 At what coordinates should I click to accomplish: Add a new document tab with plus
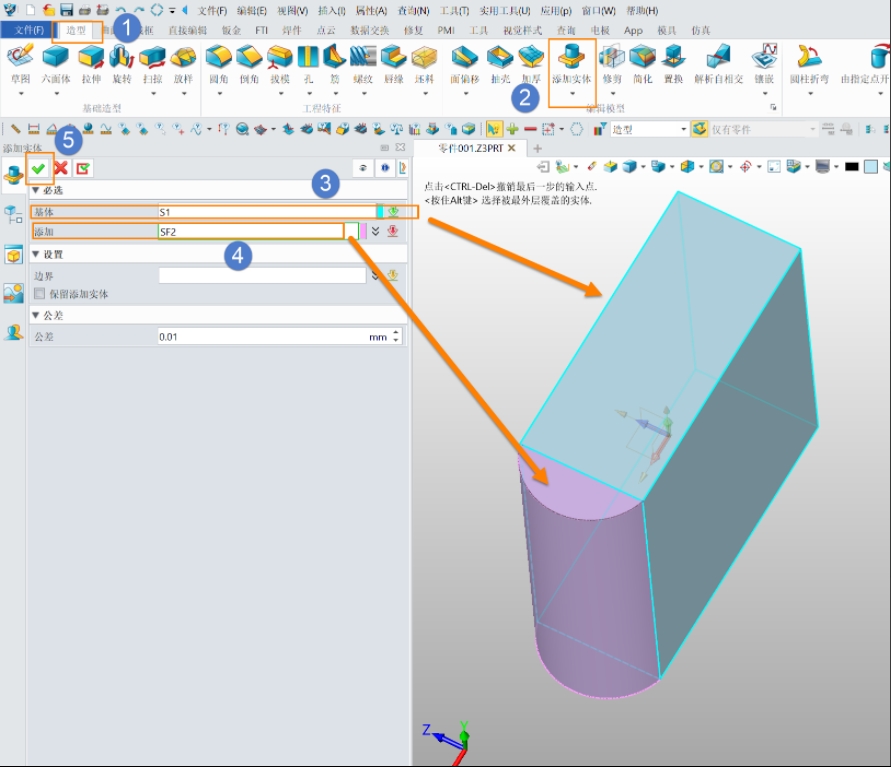pyautogui.click(x=537, y=148)
